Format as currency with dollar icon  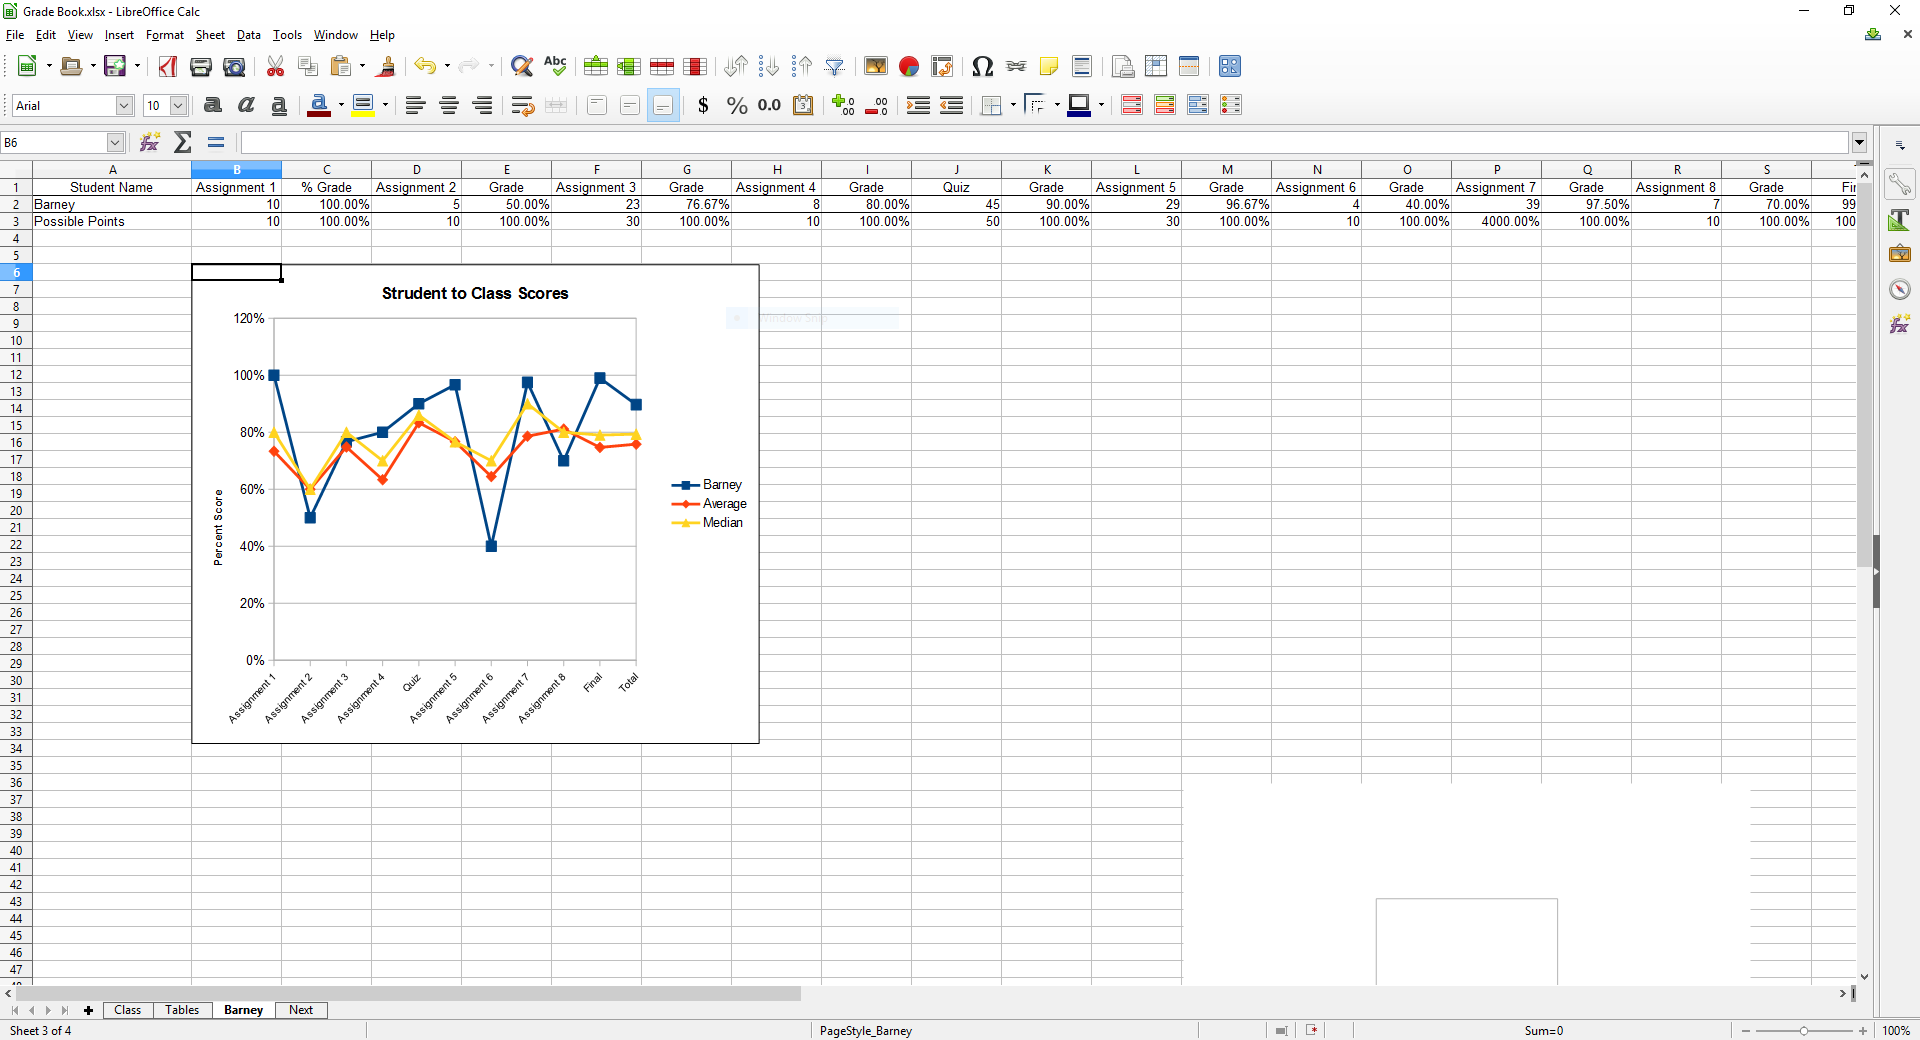pos(703,106)
